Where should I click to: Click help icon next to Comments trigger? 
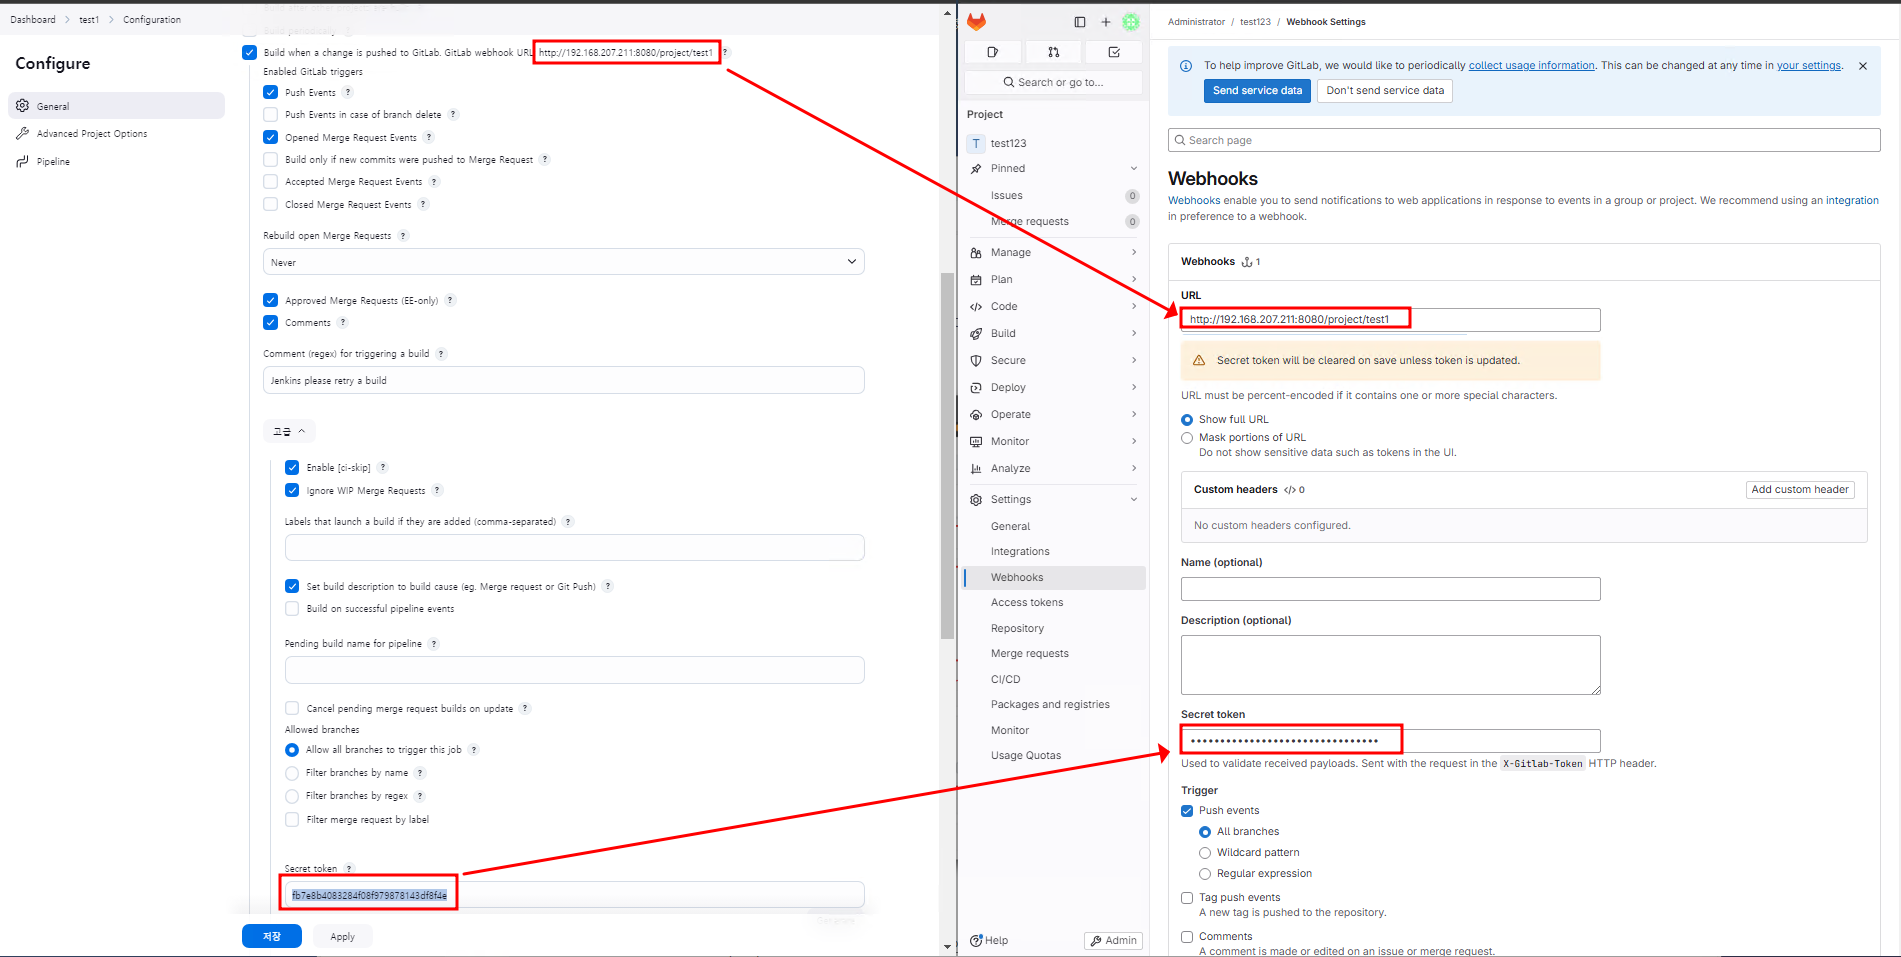[343, 323]
